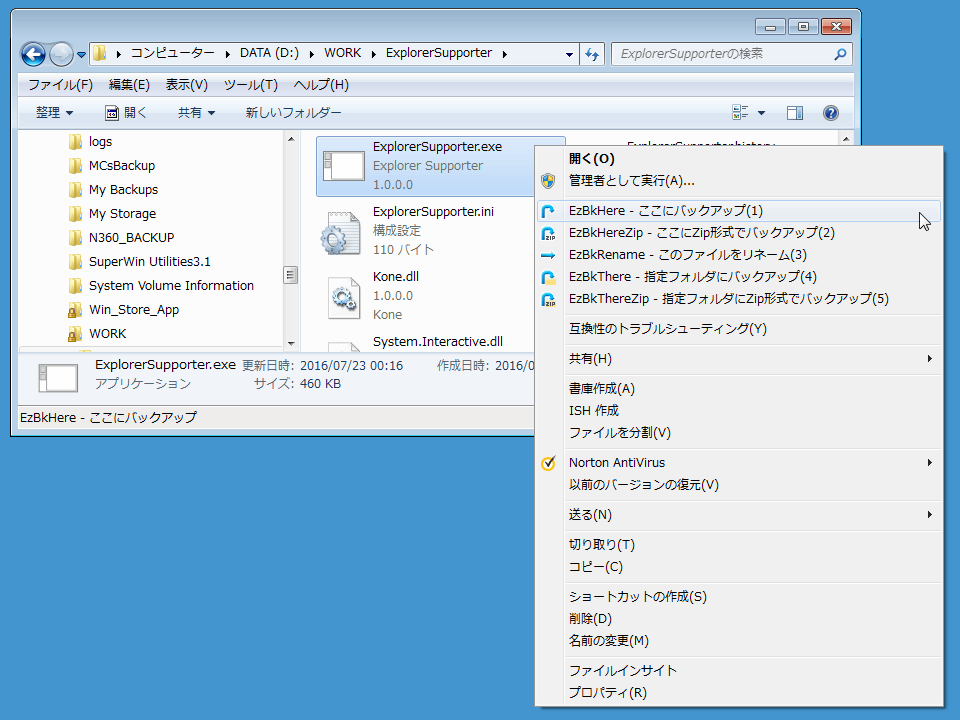
Task: Open the recent pages history dropdown arrow
Action: tap(81, 55)
